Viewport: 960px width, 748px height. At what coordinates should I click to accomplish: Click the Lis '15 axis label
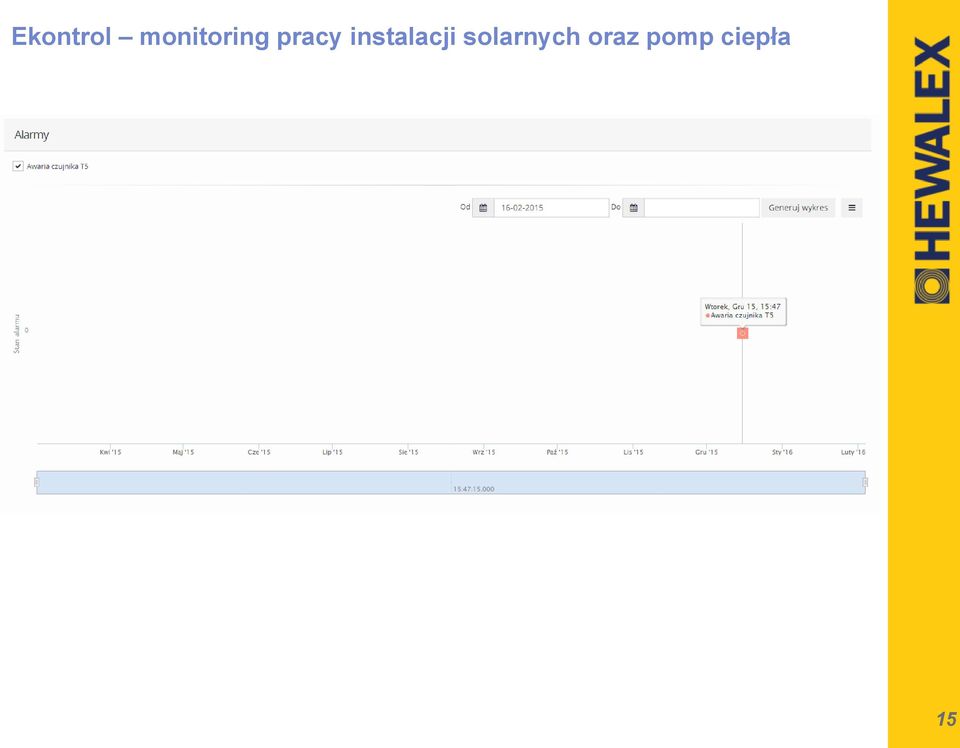coord(633,452)
